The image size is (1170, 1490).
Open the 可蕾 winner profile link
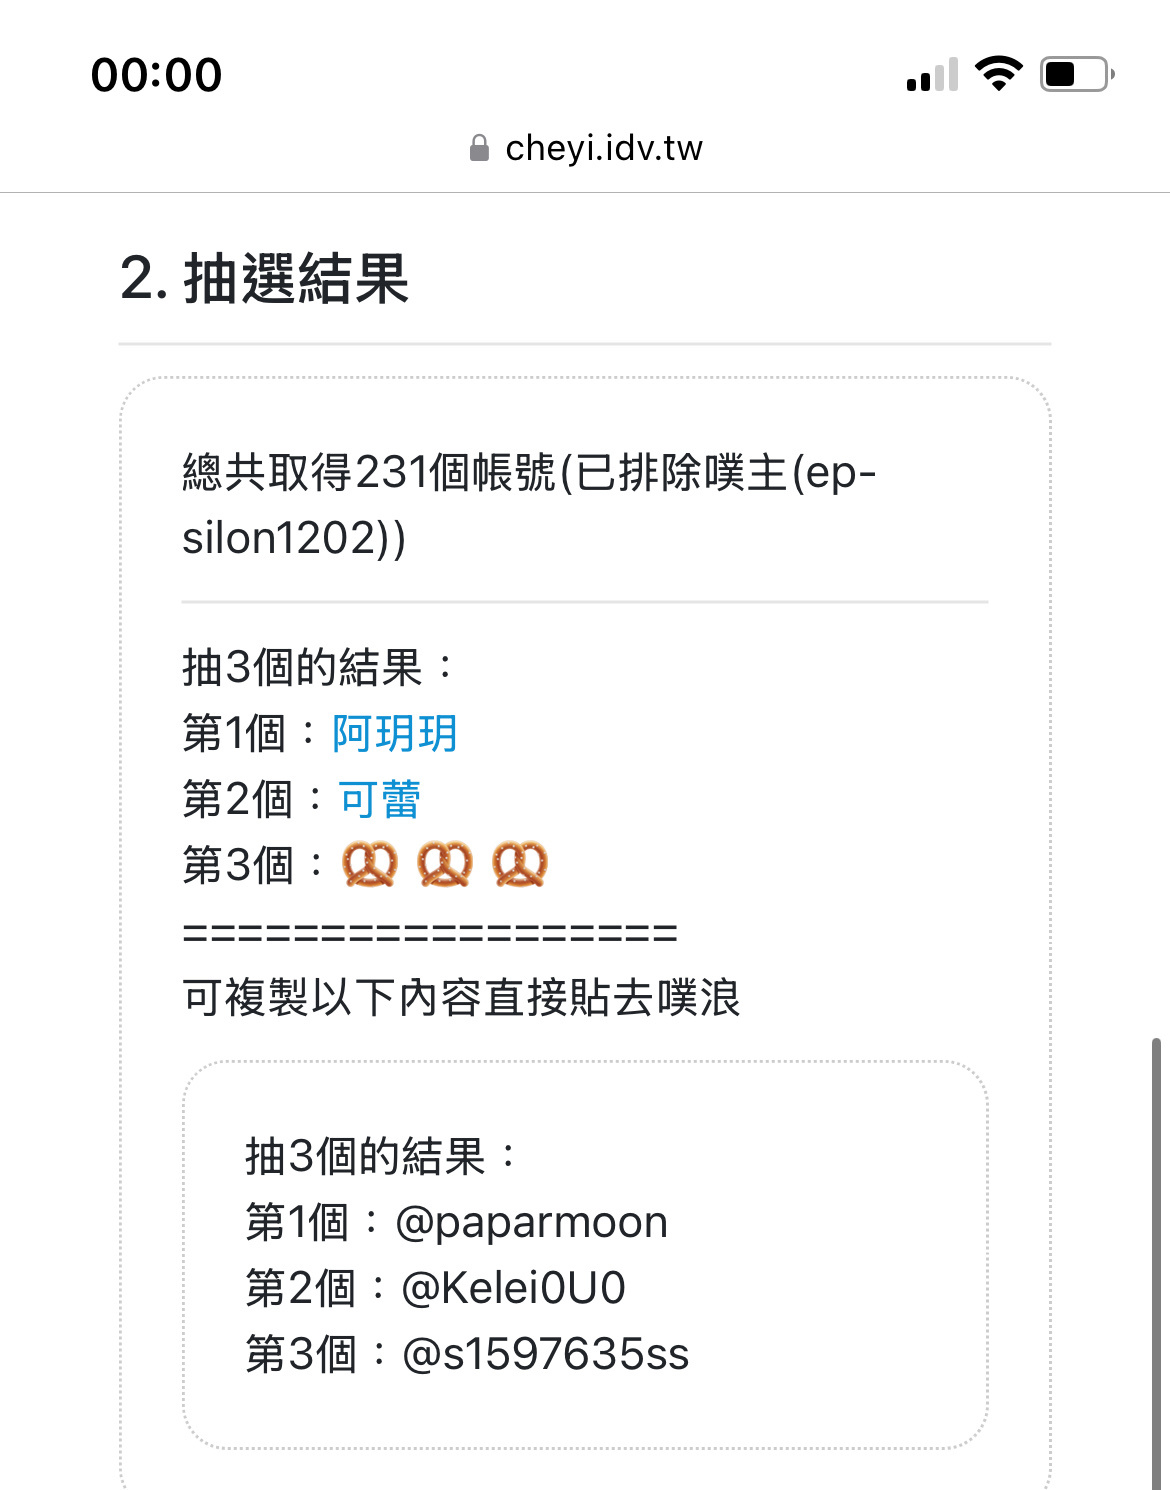(x=380, y=799)
